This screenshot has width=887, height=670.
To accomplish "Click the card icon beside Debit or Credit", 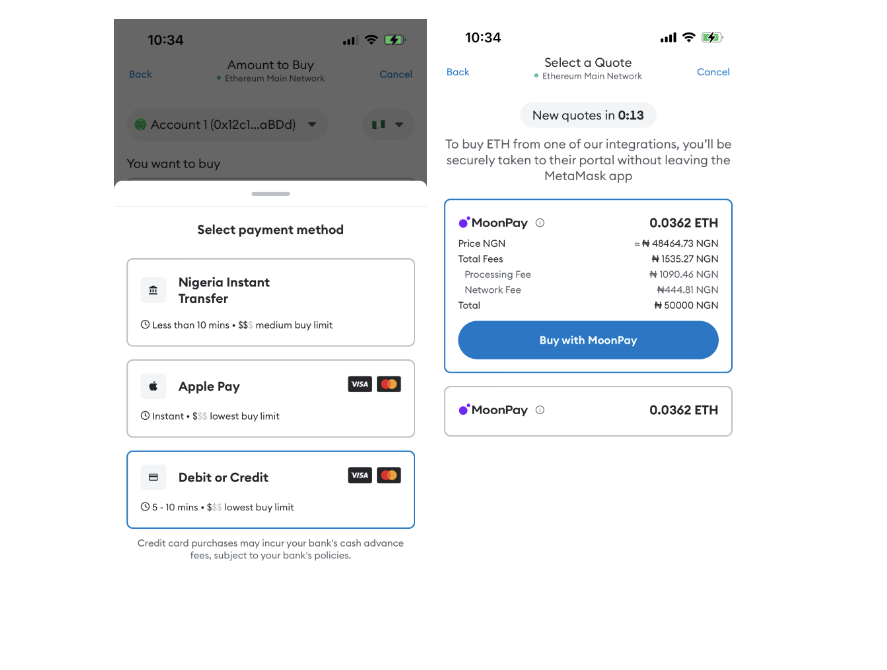I will pos(153,477).
